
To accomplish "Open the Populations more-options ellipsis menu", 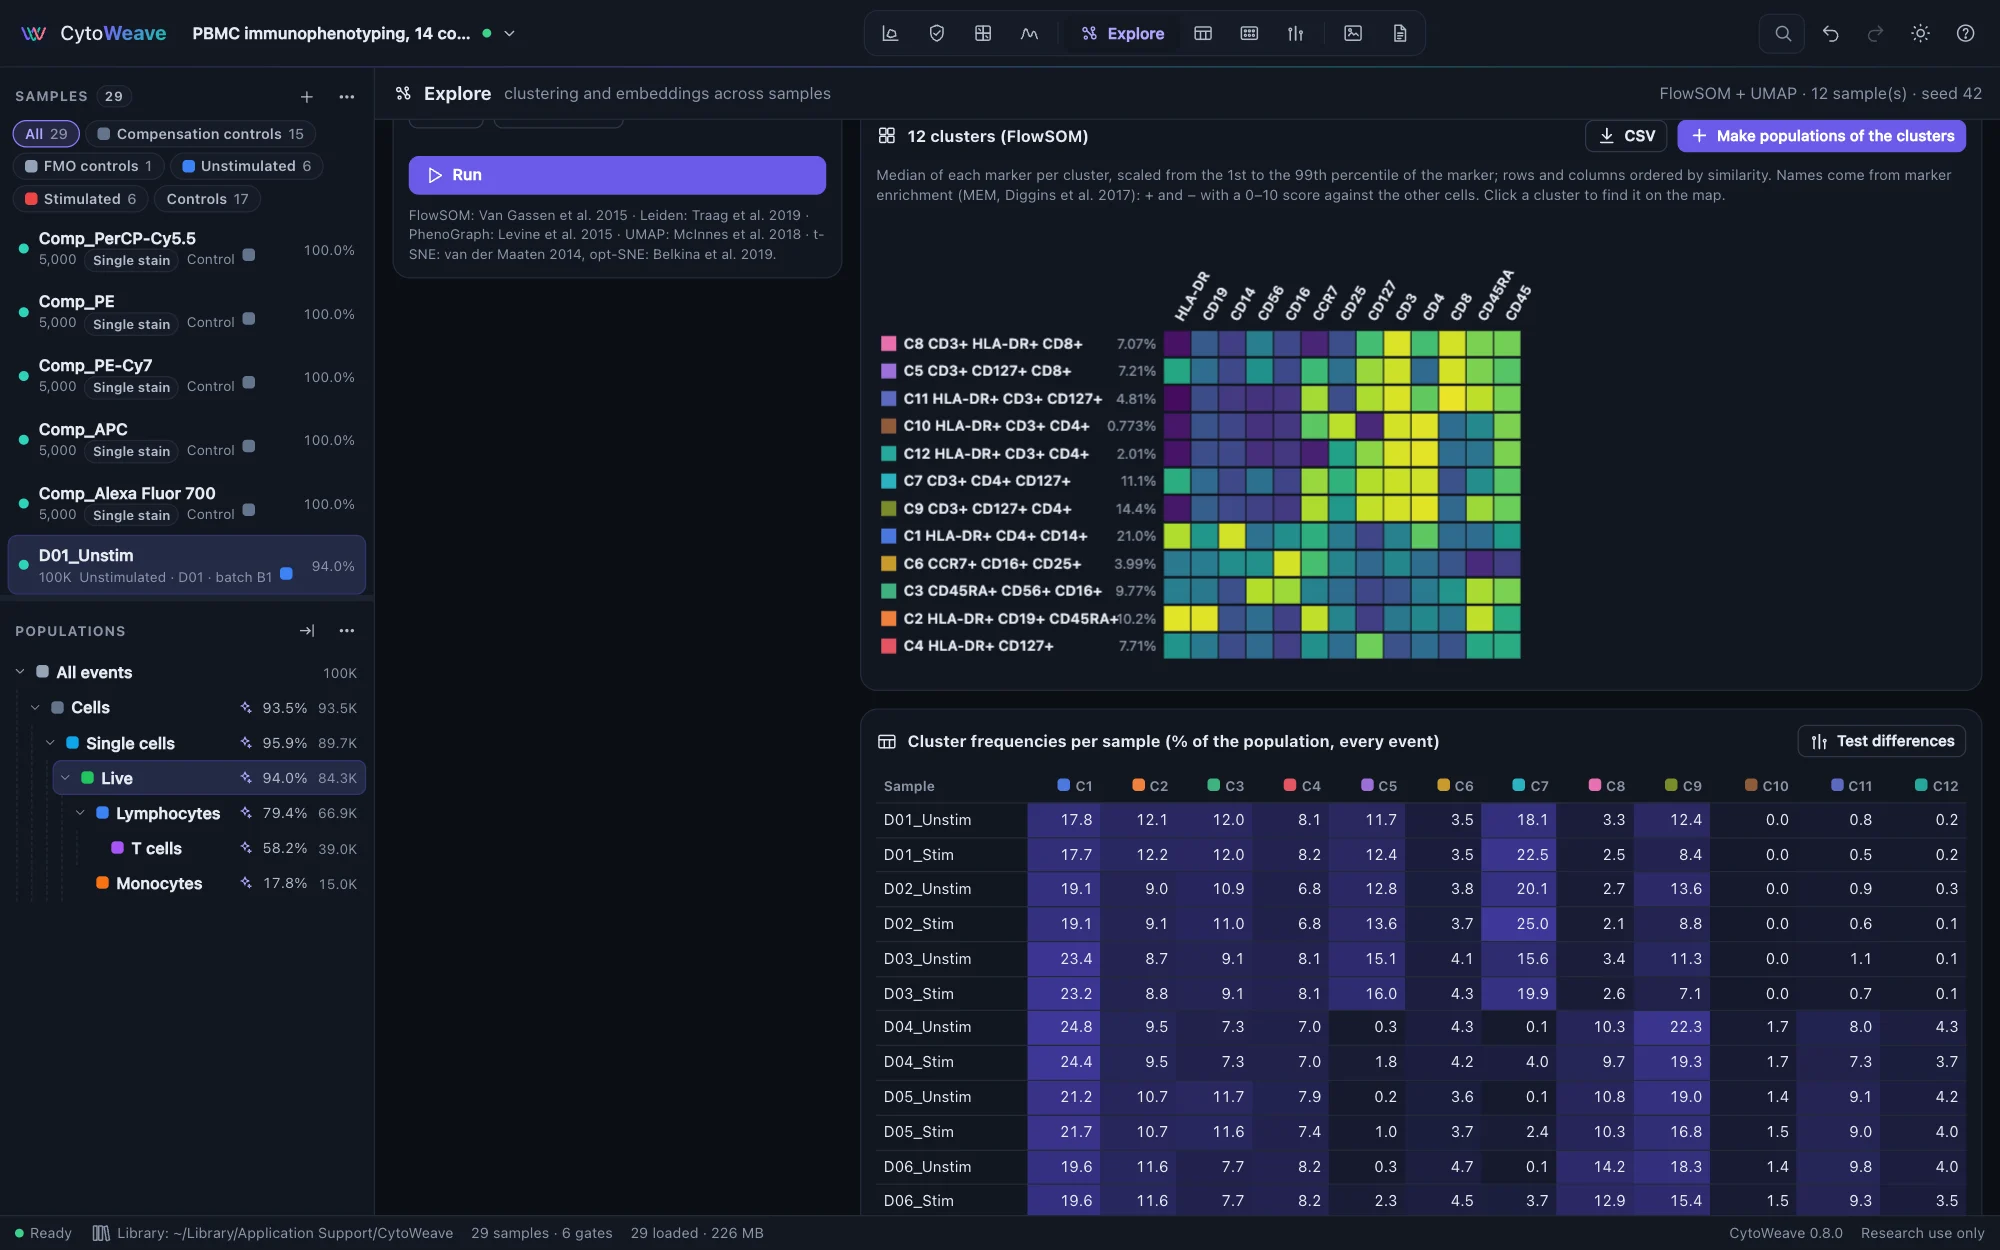I will coord(347,631).
